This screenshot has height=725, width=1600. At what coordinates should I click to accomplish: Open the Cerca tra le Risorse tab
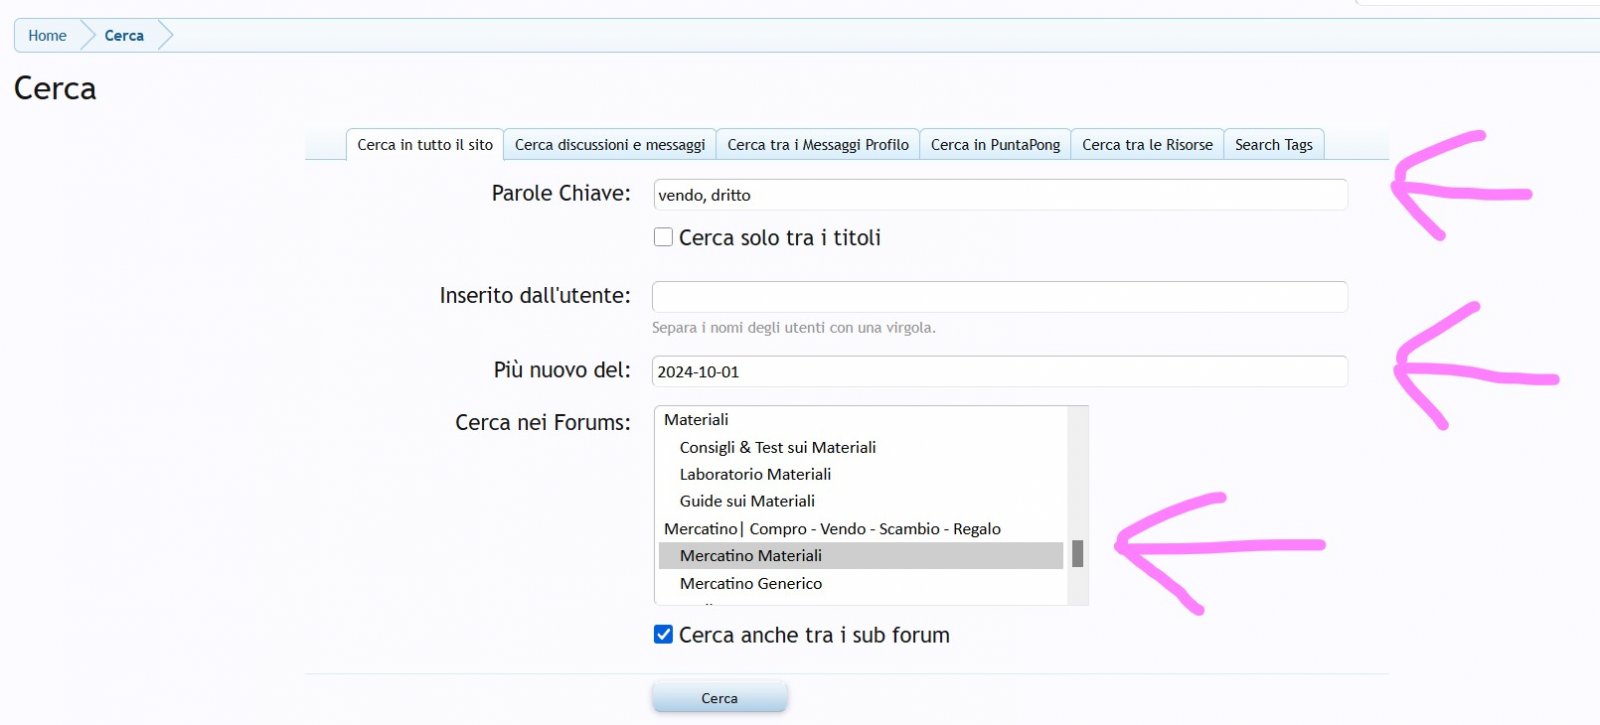[1147, 145]
